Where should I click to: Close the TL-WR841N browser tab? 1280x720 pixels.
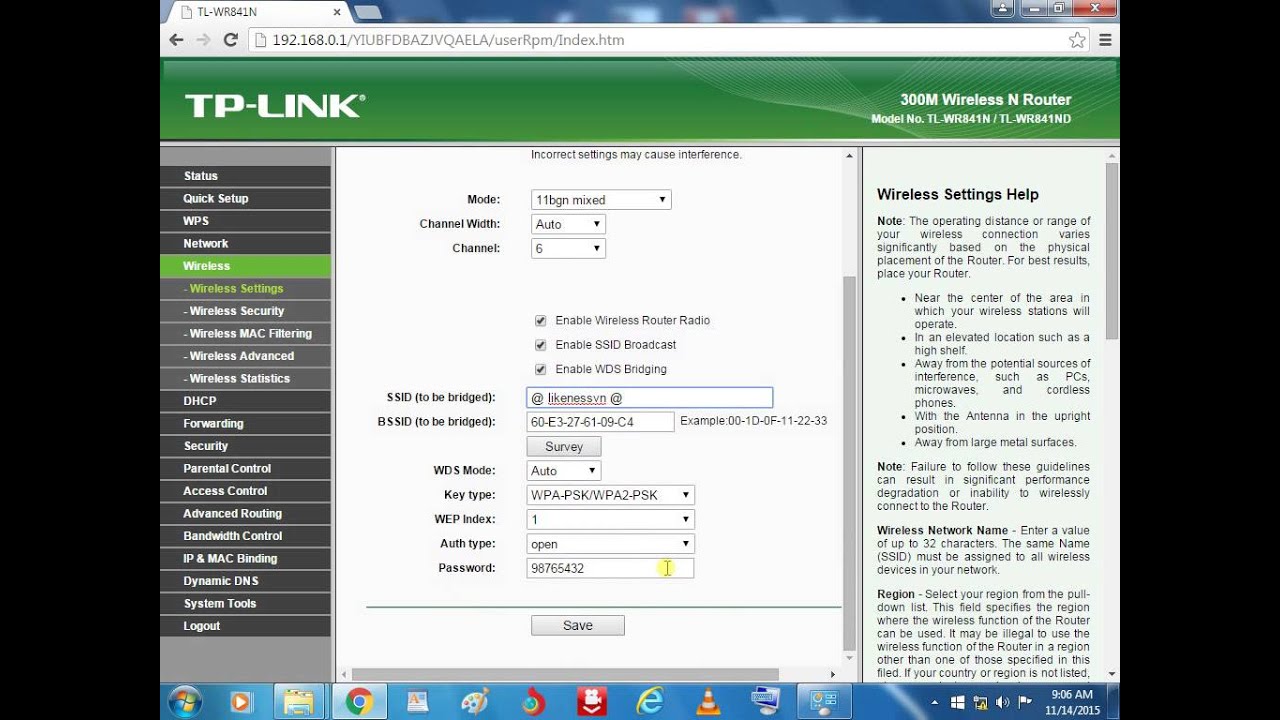337,12
